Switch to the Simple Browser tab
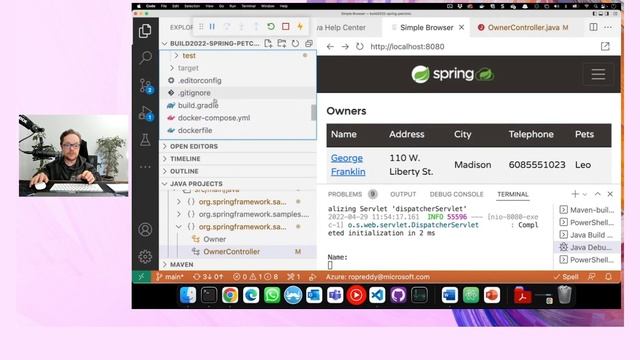This screenshot has height=360, width=640. pos(427,27)
